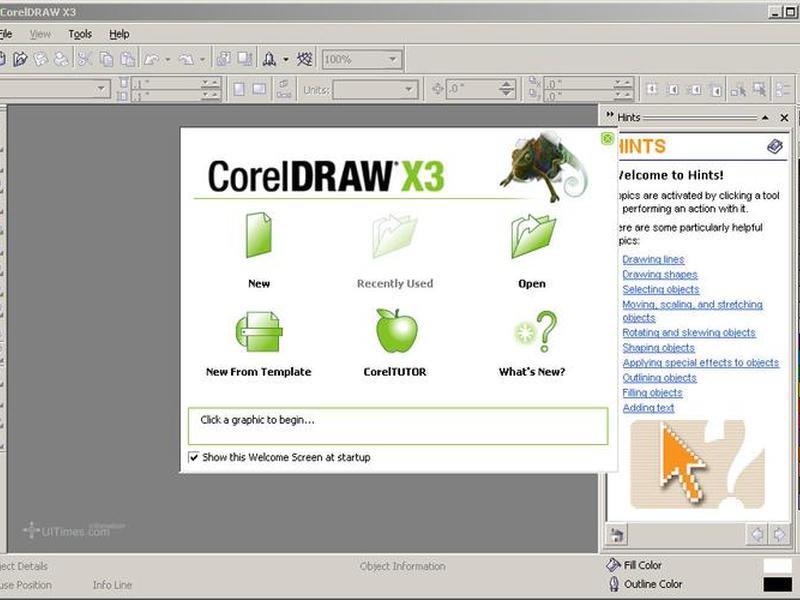
Task: Click the Import icon in toolbar
Action: click(x=223, y=59)
